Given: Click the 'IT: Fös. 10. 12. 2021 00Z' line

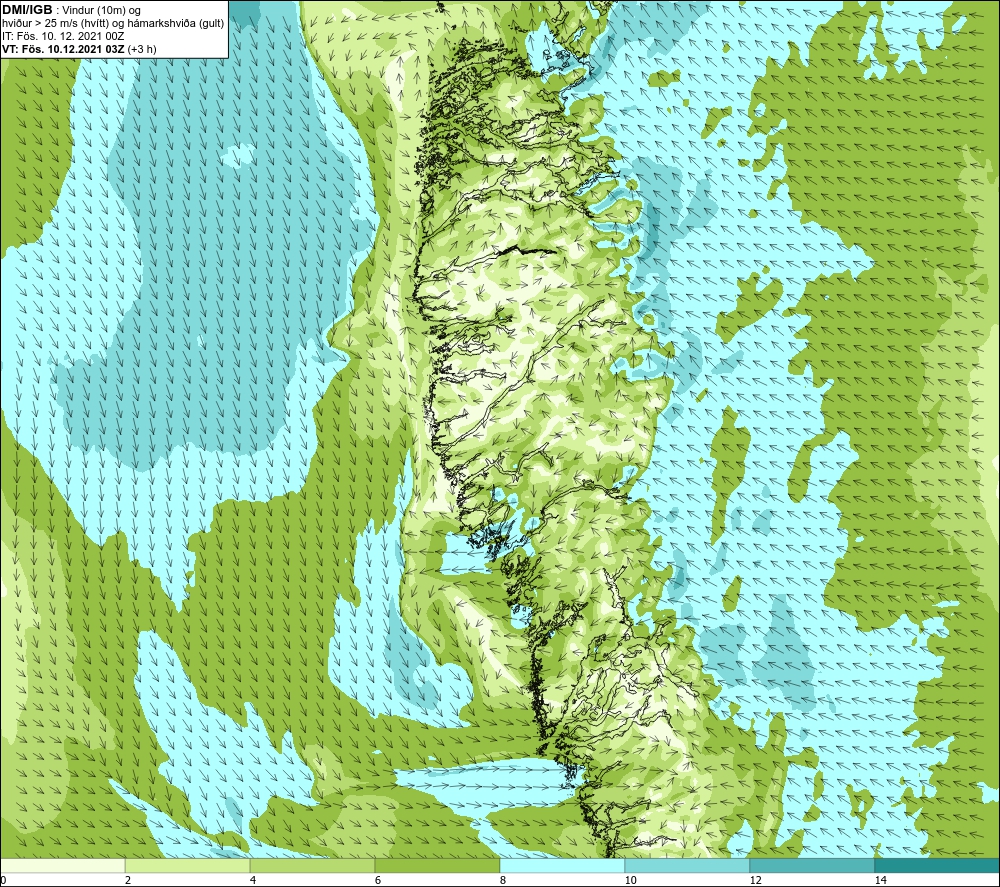Looking at the screenshot, I should (x=63, y=36).
